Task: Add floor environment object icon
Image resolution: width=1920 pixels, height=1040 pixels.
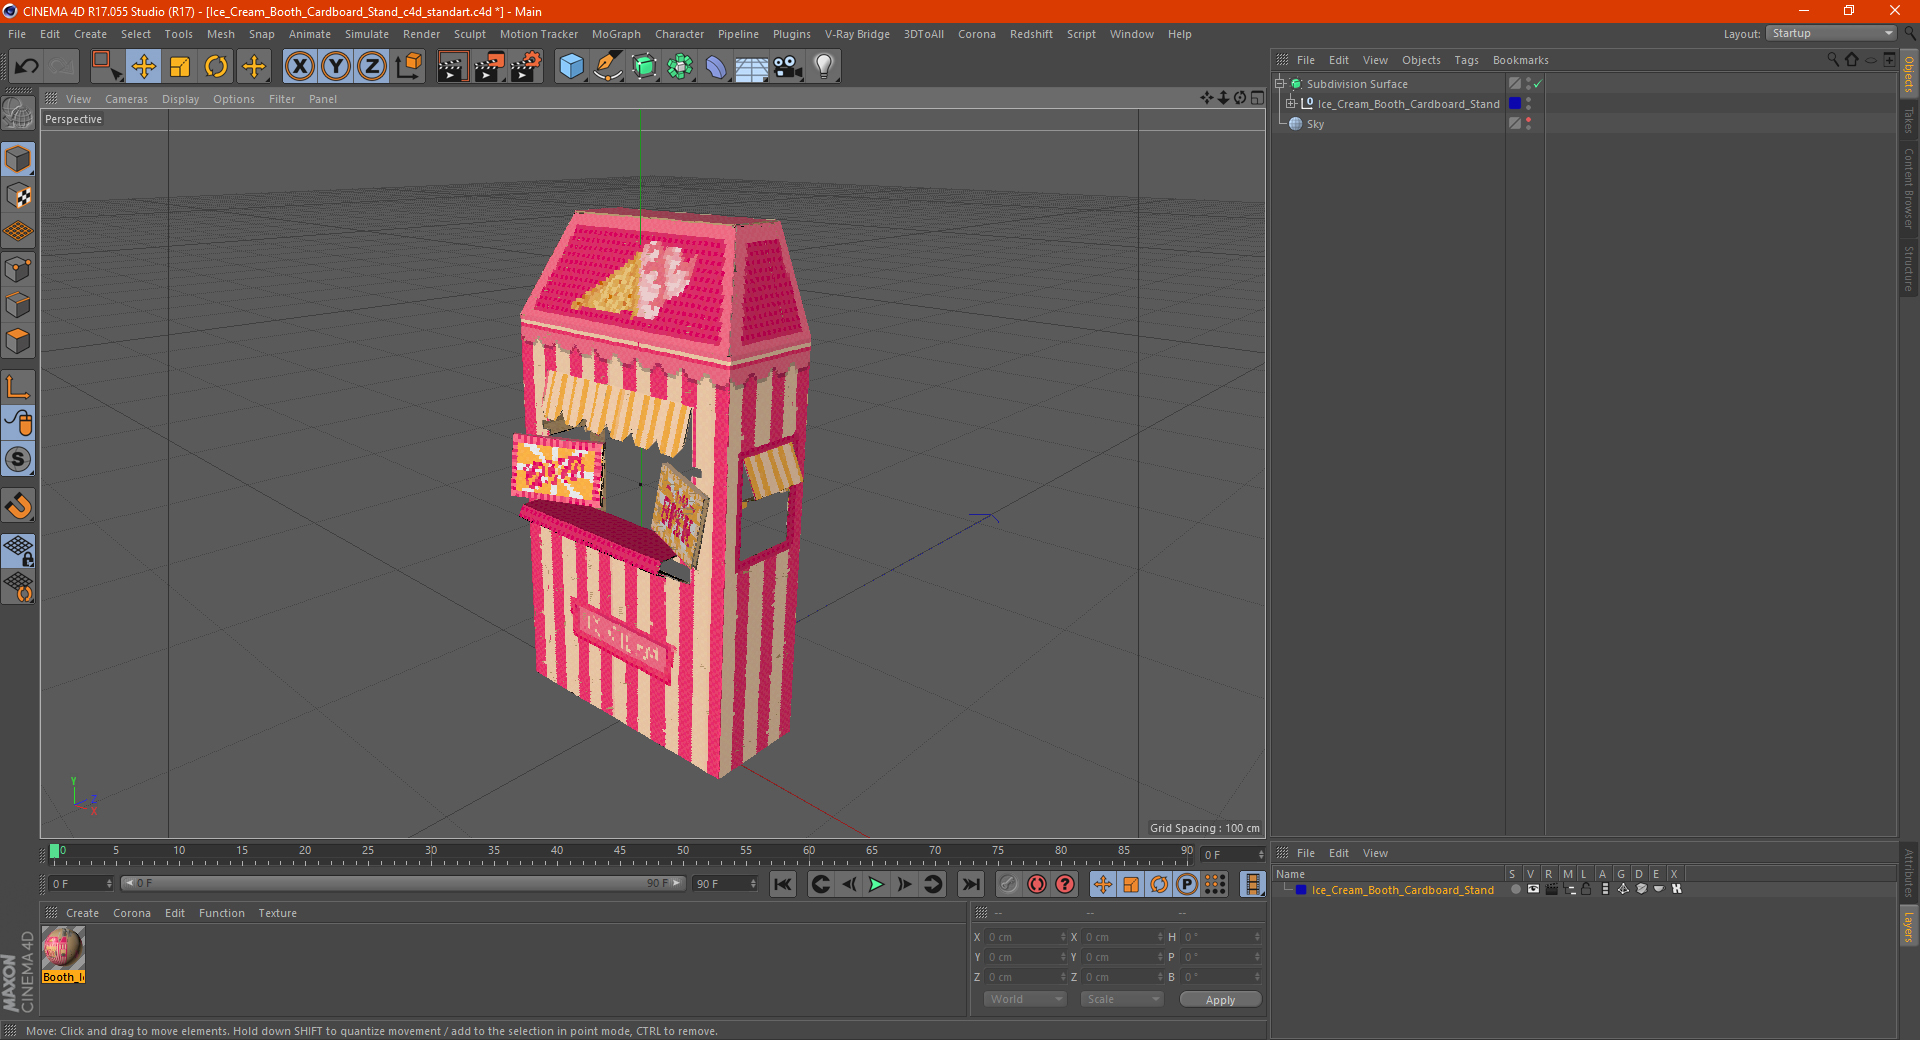Action: click(x=751, y=67)
